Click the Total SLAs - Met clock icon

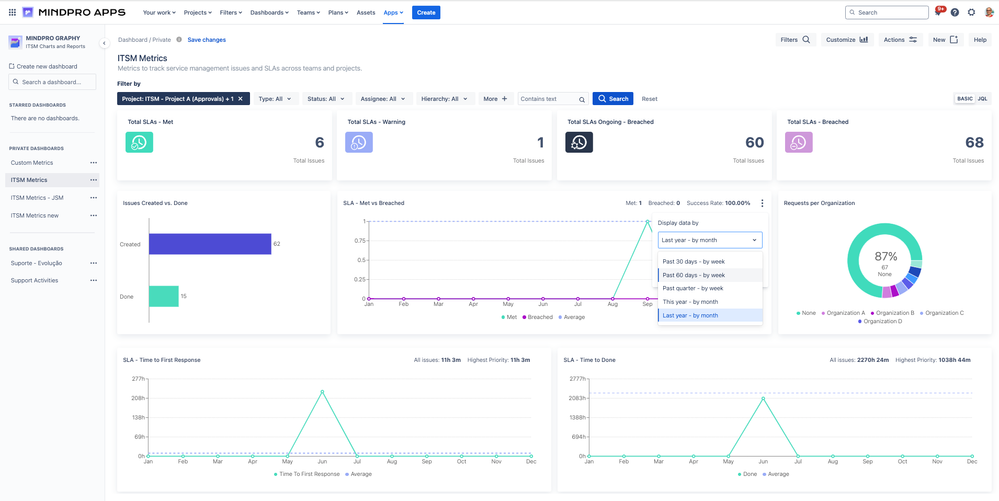tap(139, 143)
